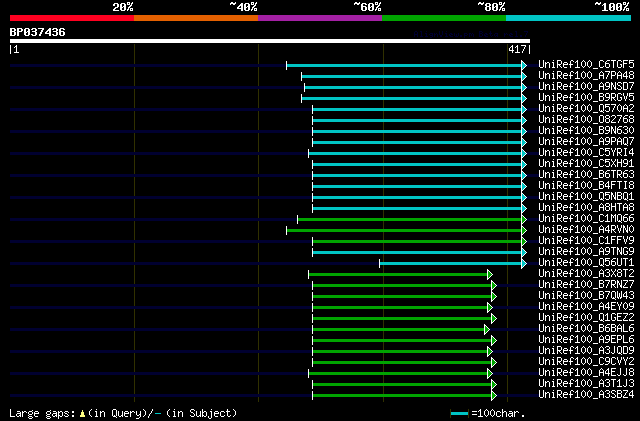The image size is (640, 421).
Task: Click the green ~80% identity legend segment
Action: (x=444, y=18)
